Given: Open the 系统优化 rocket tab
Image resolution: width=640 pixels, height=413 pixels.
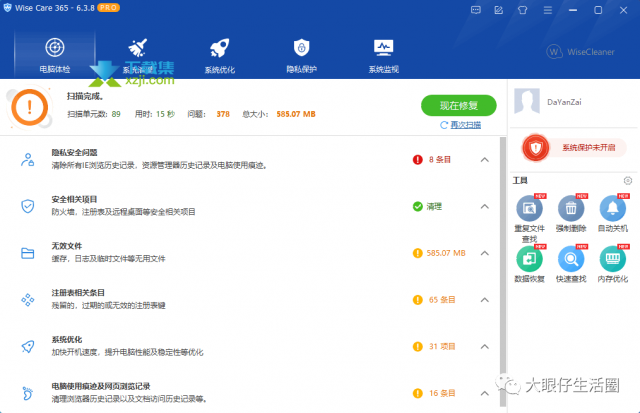Looking at the screenshot, I should point(220,55).
